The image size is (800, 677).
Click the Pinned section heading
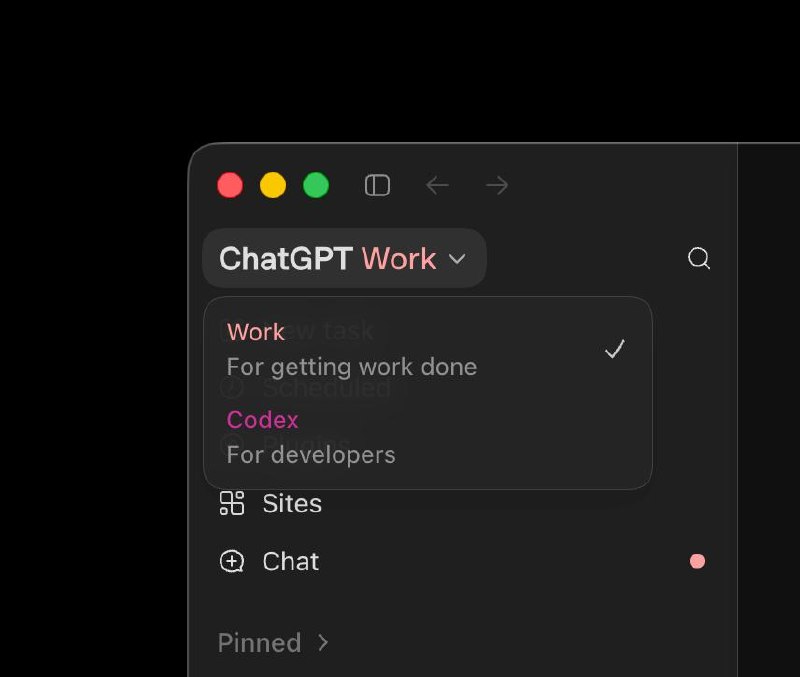259,642
